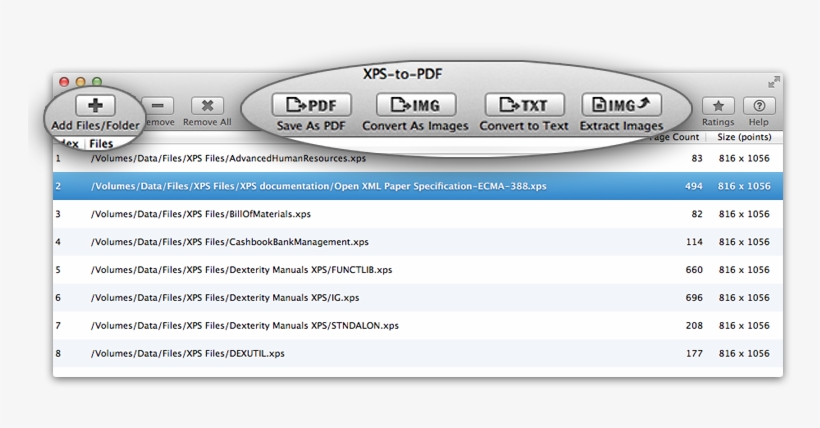
Task: Open Help with the question mark icon
Action: tap(759, 106)
